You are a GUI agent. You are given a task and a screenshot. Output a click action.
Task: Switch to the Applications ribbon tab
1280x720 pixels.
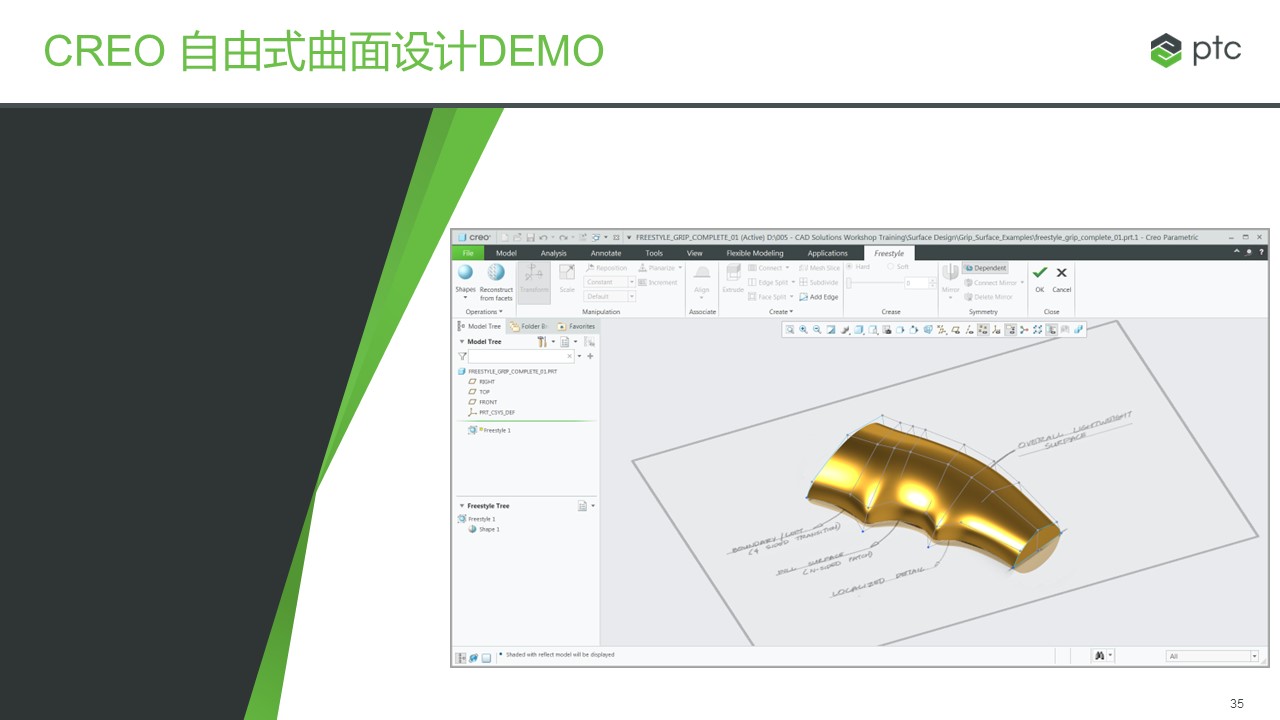click(x=827, y=253)
